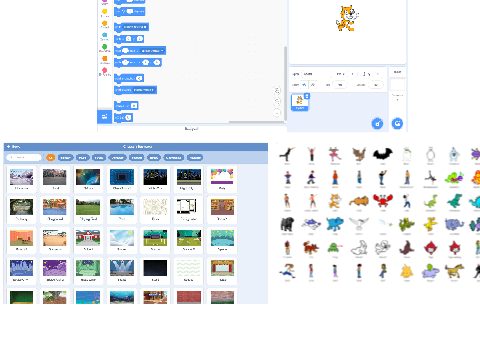Filter backdrops by the Sports tag
The width and height of the screenshot is (480, 360).
tap(99, 157)
